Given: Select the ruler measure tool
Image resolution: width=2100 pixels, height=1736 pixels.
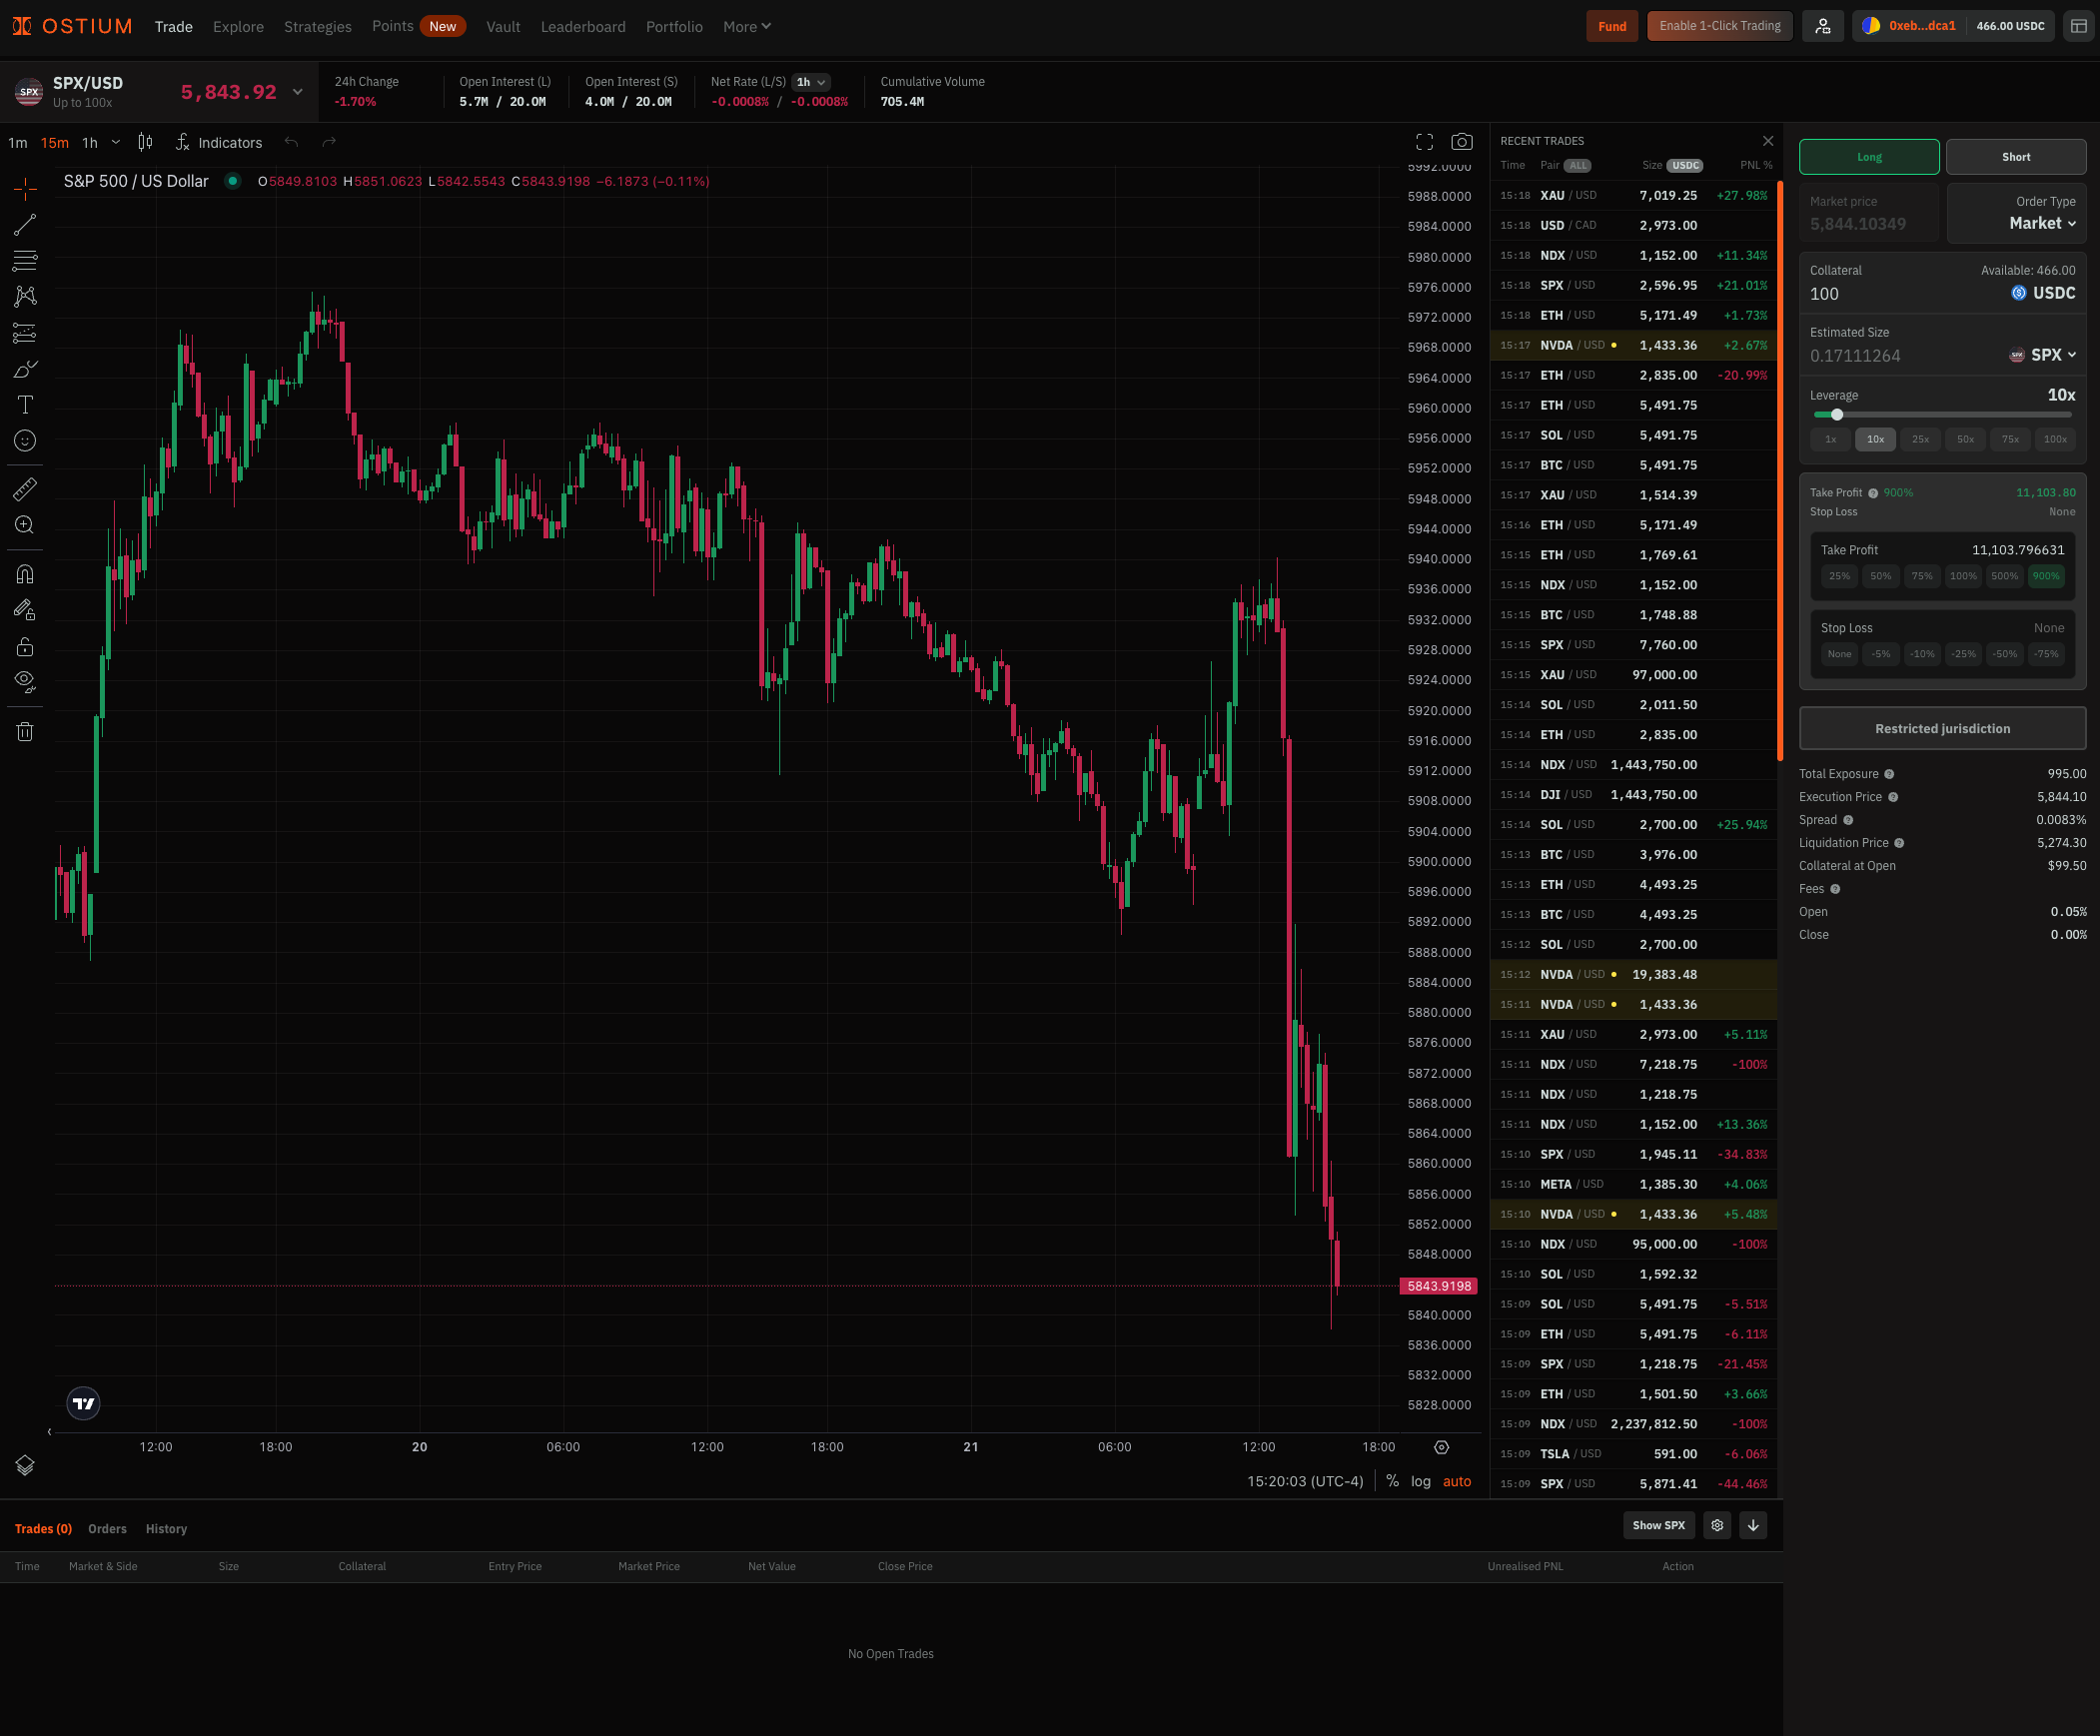Looking at the screenshot, I should pyautogui.click(x=24, y=488).
